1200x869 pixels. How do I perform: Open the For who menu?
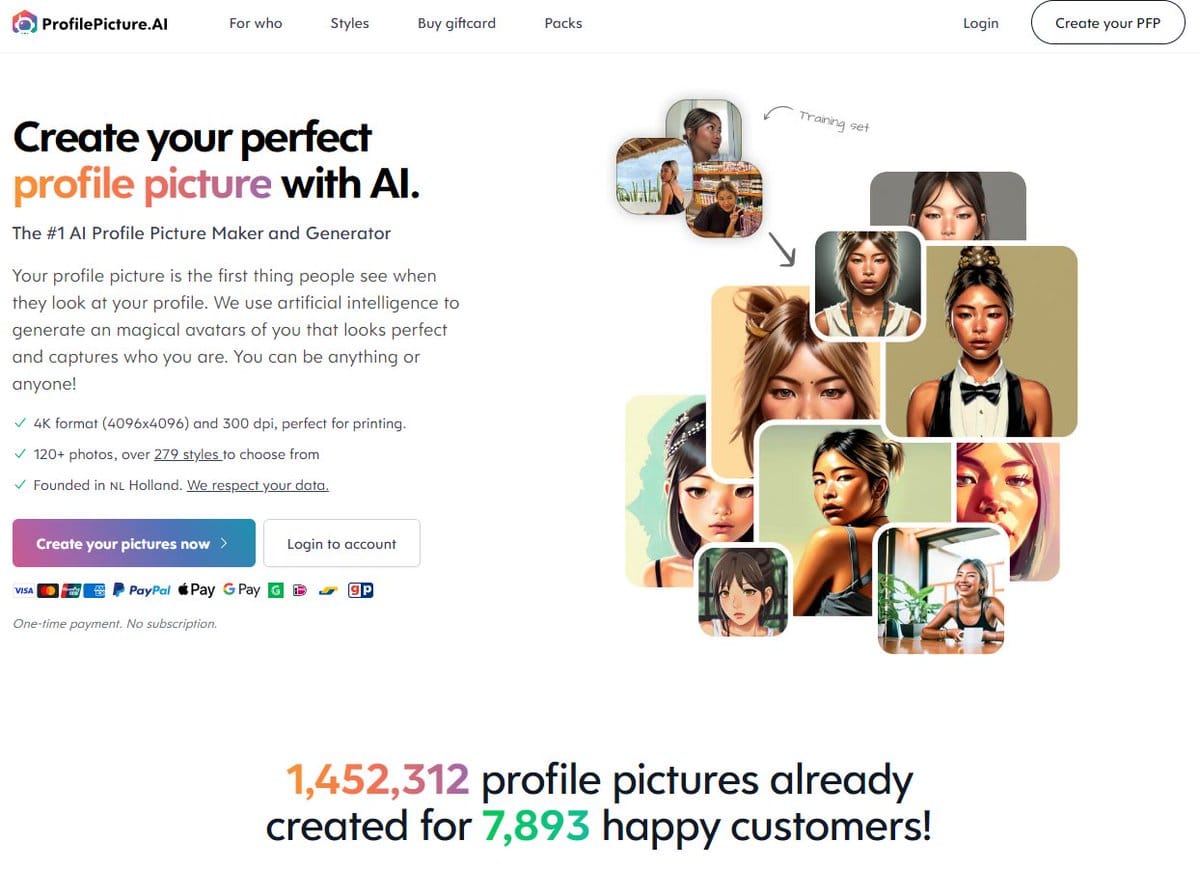(256, 23)
